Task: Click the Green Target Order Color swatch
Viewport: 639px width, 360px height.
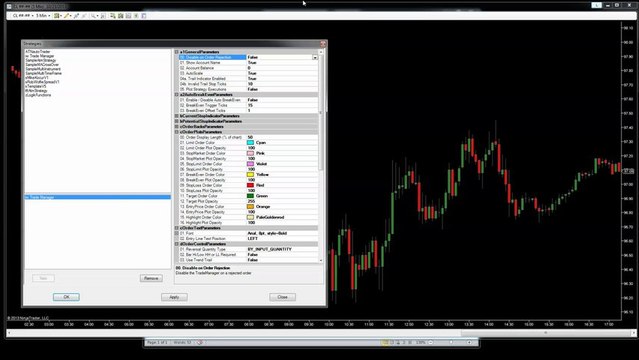Action: coord(250,196)
